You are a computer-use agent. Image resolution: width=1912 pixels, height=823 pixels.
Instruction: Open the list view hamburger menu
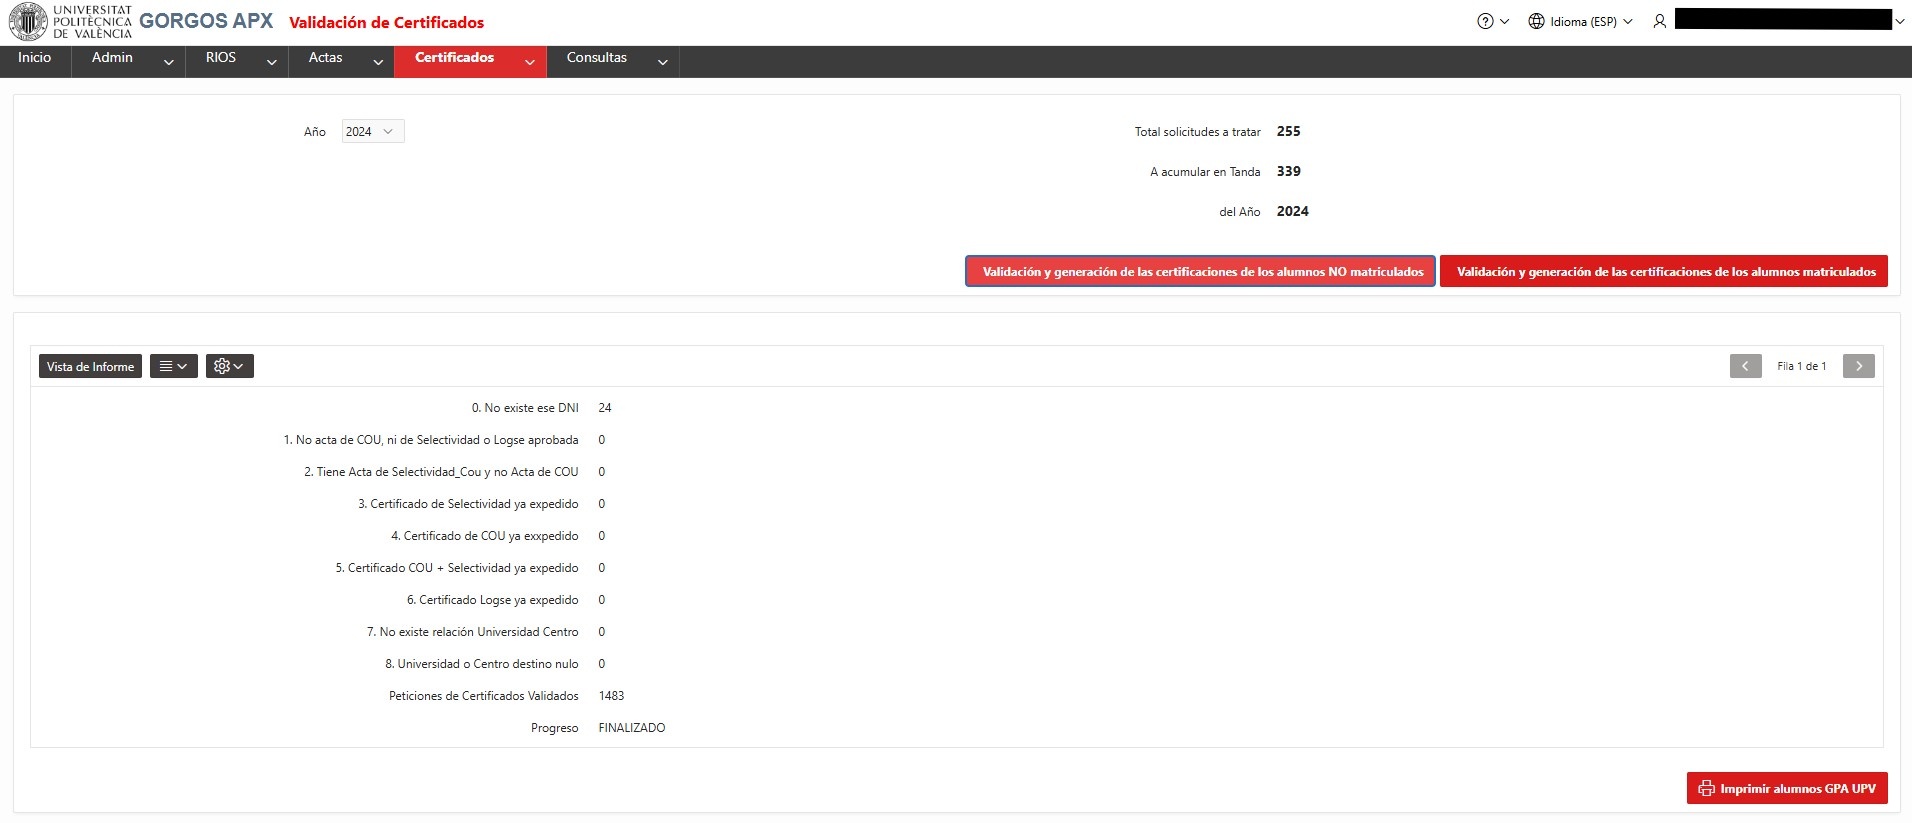coord(173,366)
